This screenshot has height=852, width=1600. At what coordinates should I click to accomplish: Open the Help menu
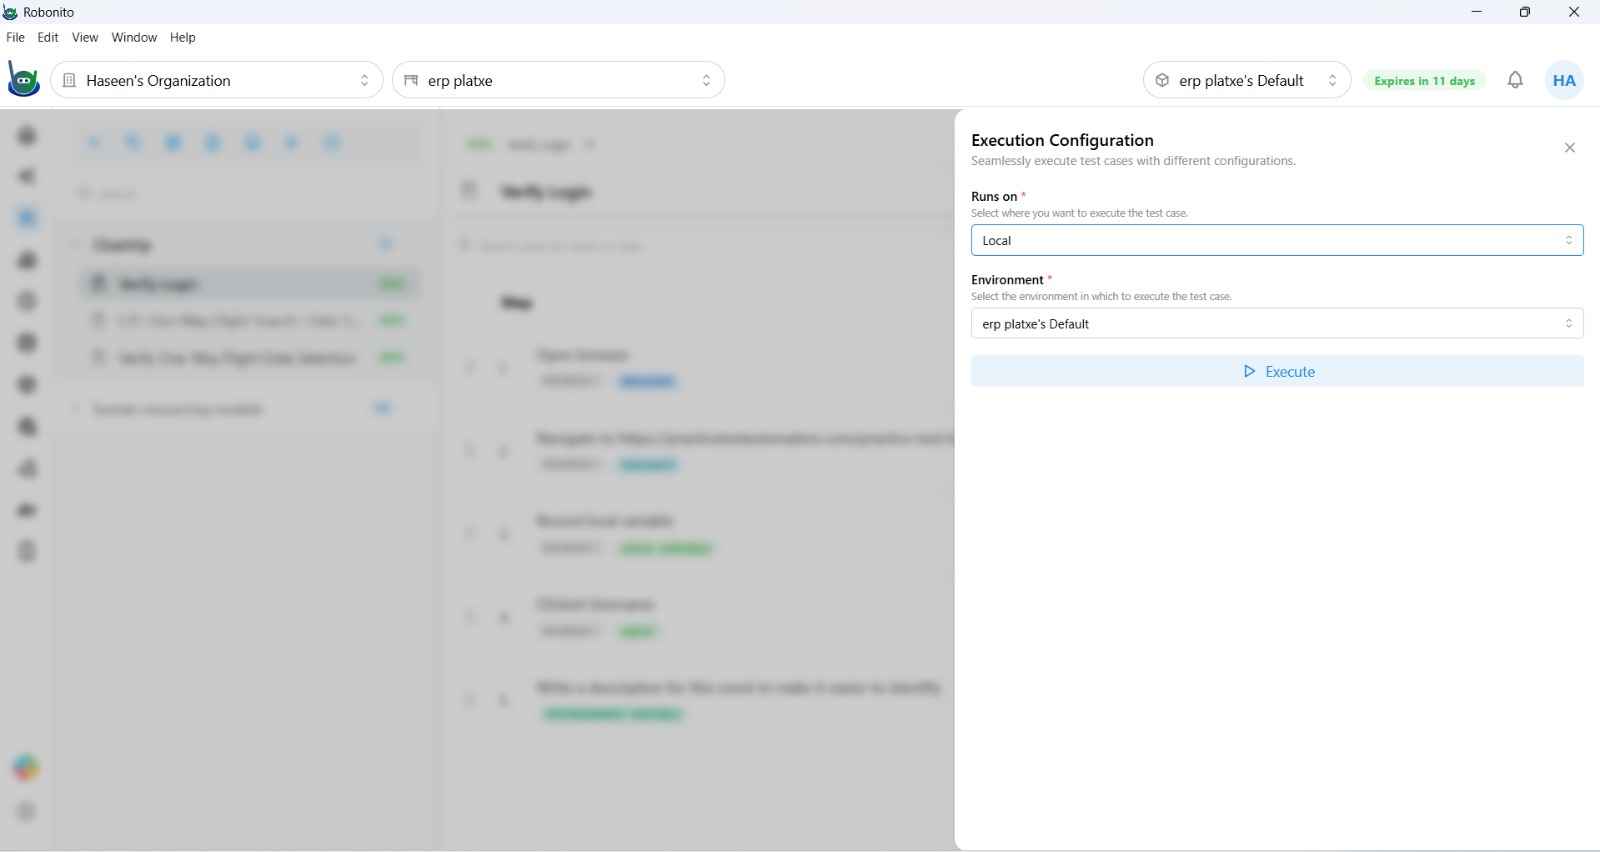[183, 37]
